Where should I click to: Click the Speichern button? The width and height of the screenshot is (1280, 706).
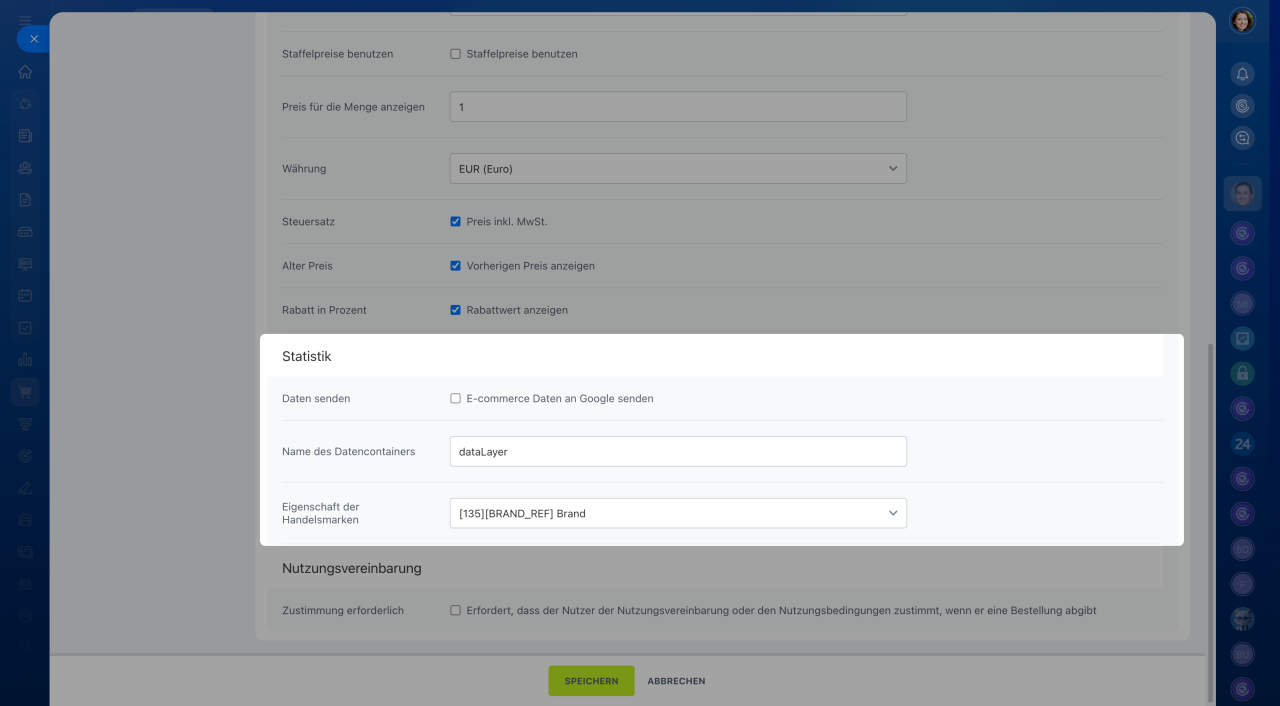click(x=591, y=681)
